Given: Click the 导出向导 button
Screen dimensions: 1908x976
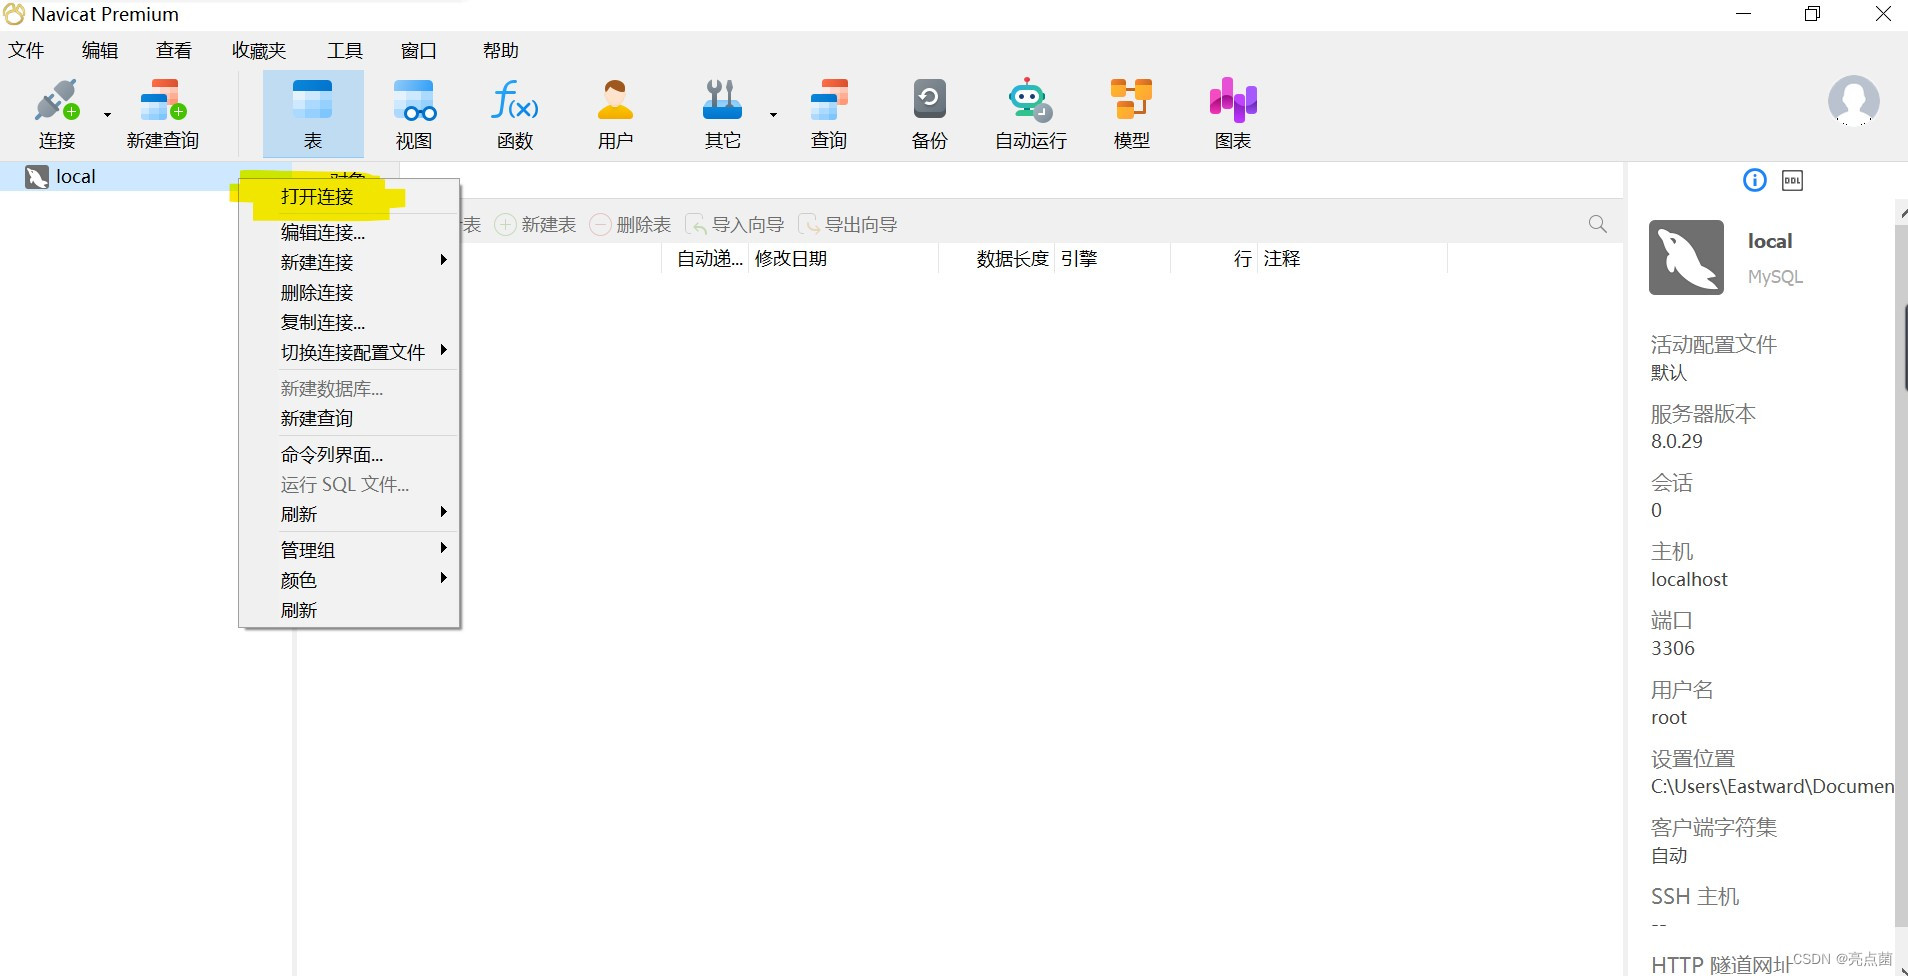Looking at the screenshot, I should [x=848, y=225].
